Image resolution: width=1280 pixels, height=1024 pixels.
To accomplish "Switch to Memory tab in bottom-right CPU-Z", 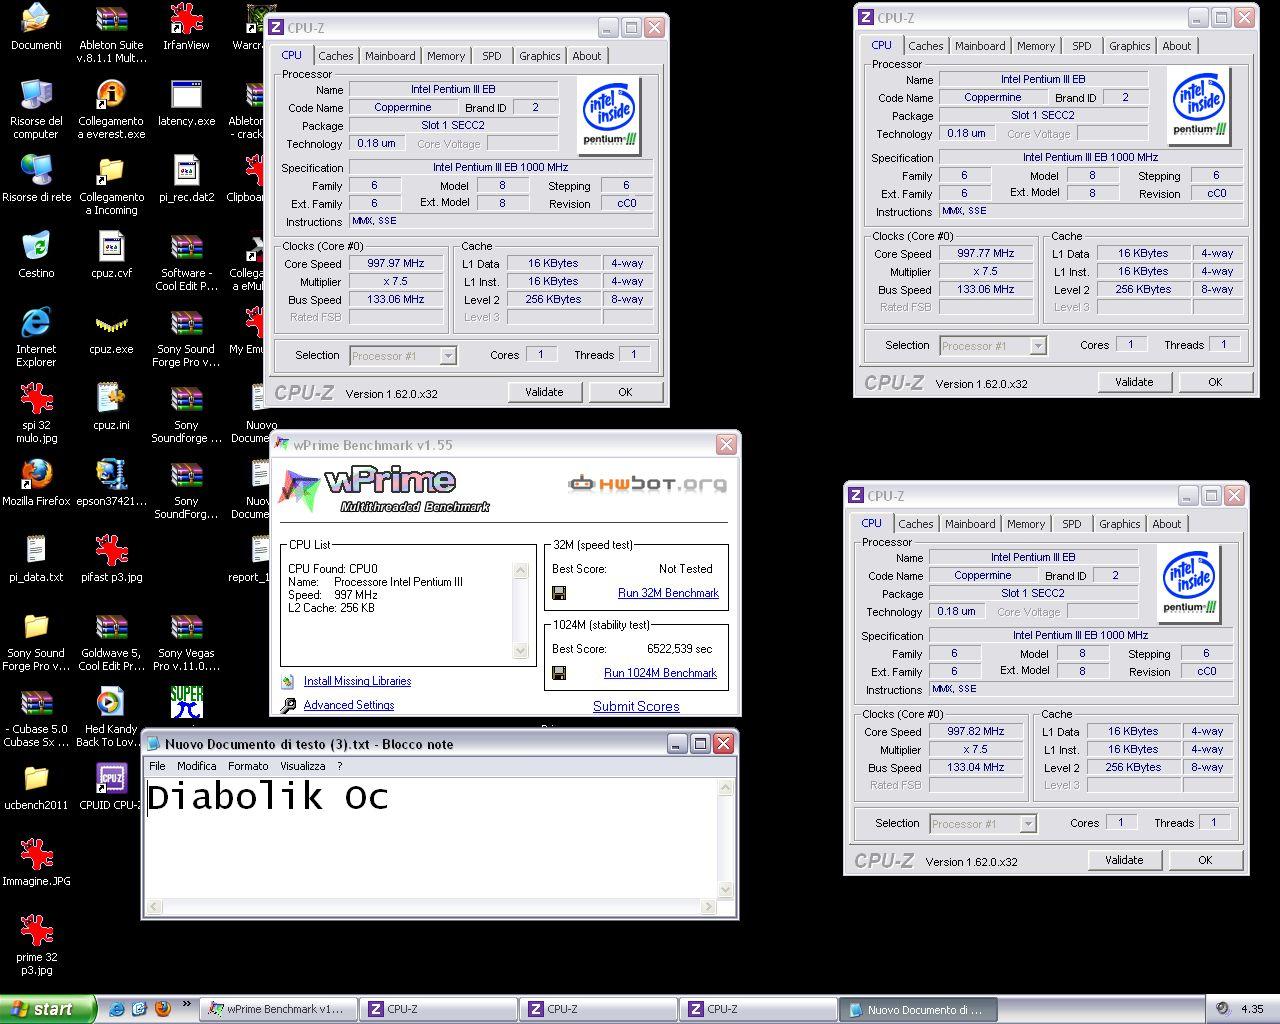I will [1026, 524].
